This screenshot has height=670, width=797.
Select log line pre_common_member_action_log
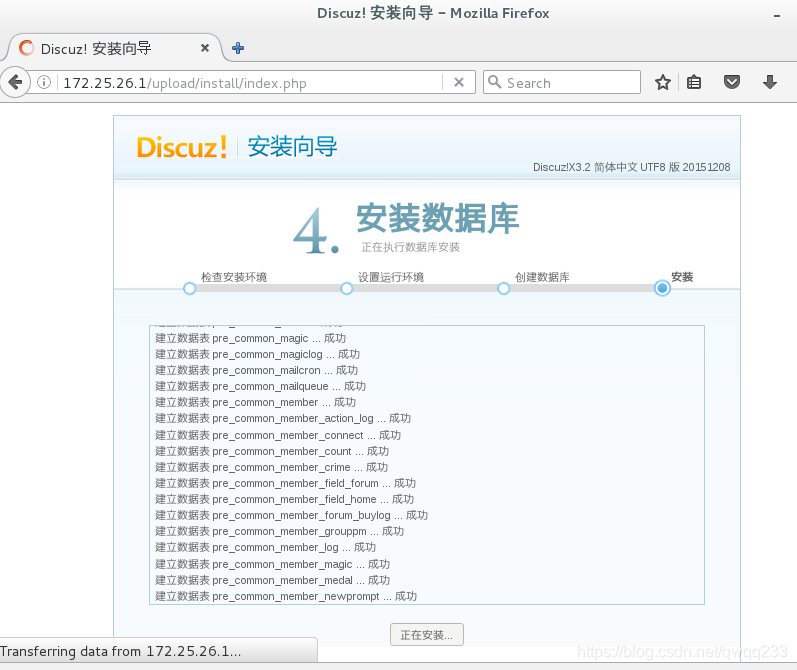(283, 418)
